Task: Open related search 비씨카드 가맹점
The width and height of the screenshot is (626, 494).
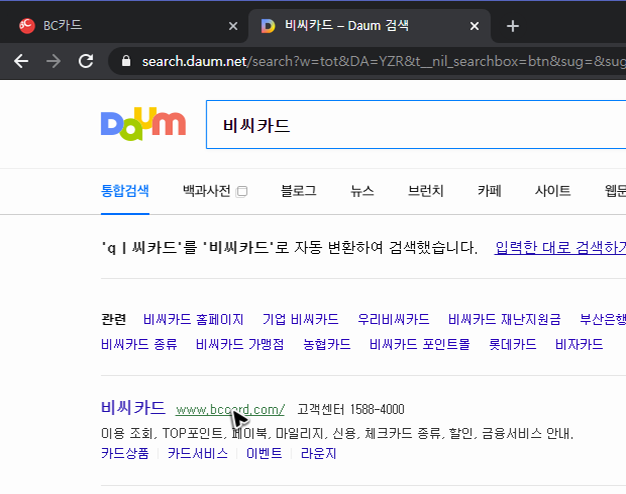Action: (240, 344)
